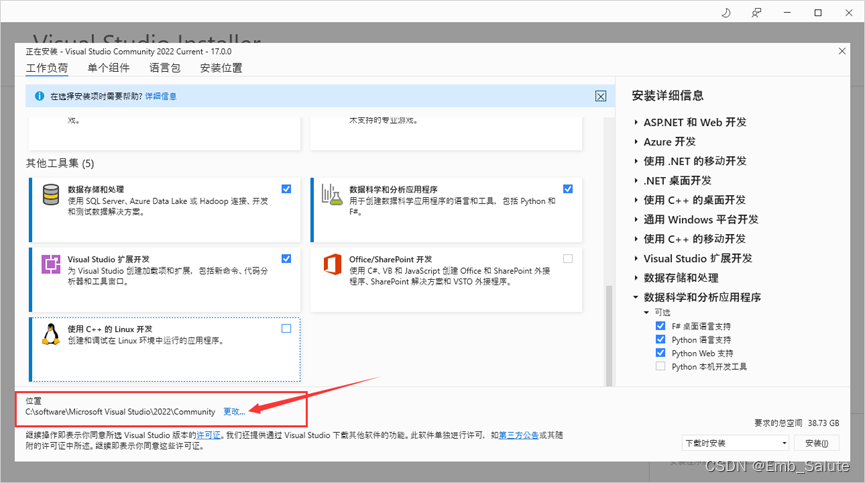Switch to 工作负荷 tab
Viewport: 865px width, 483px height.
pyautogui.click(x=47, y=68)
